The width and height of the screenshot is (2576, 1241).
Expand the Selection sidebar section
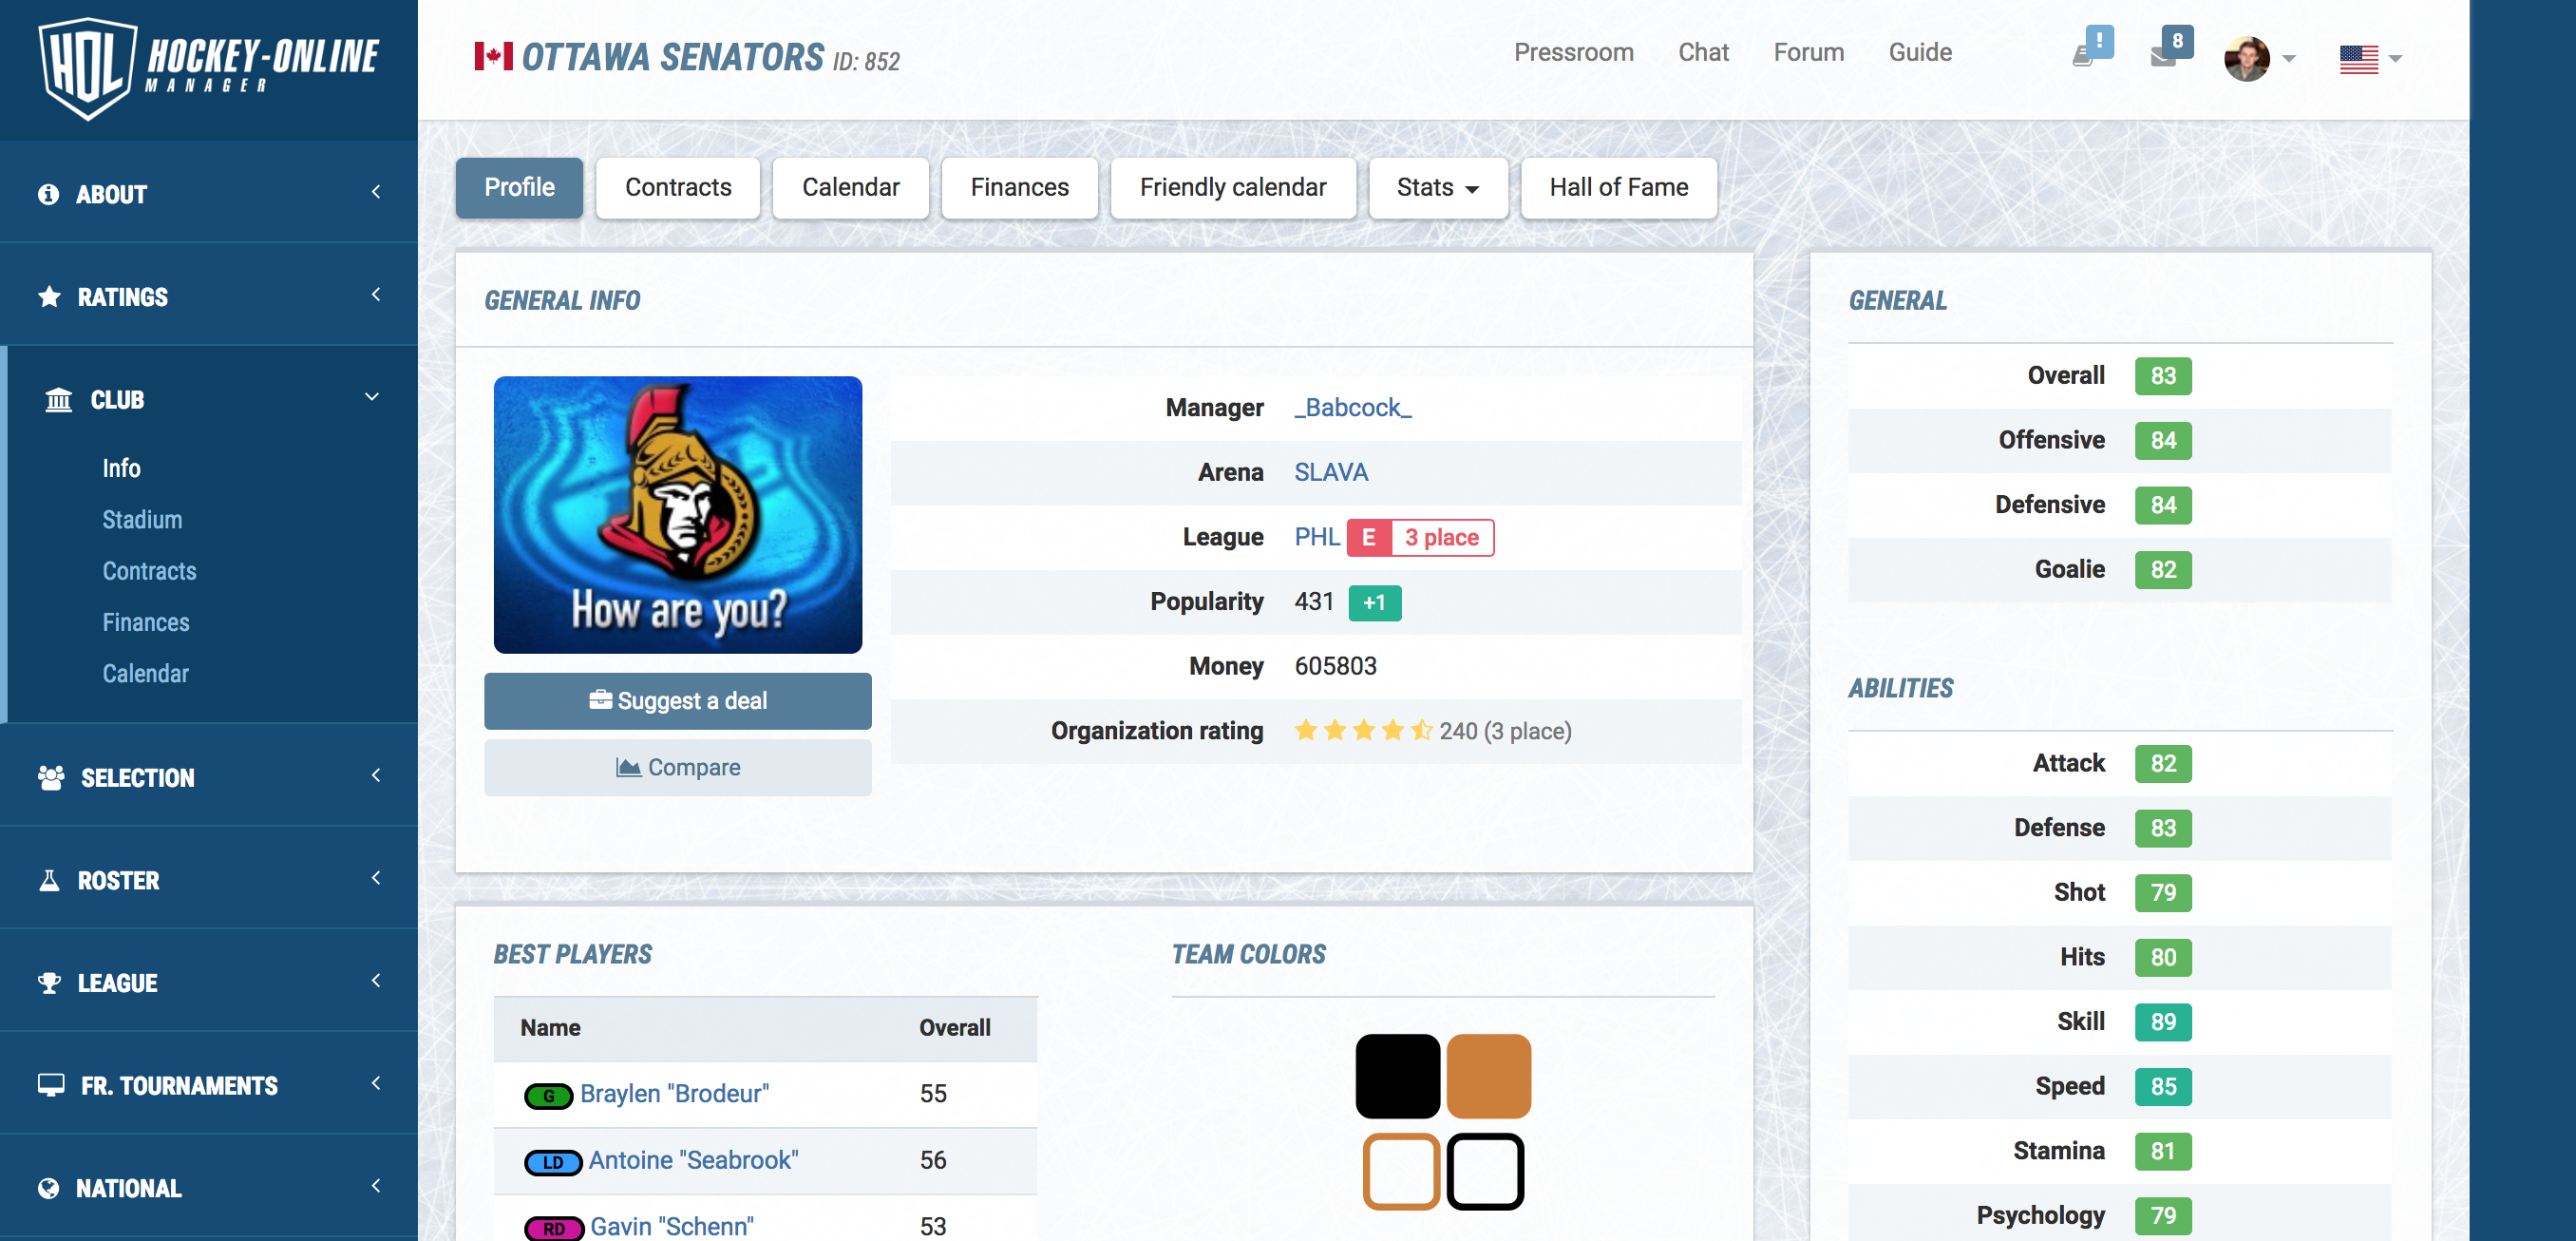pyautogui.click(x=376, y=775)
